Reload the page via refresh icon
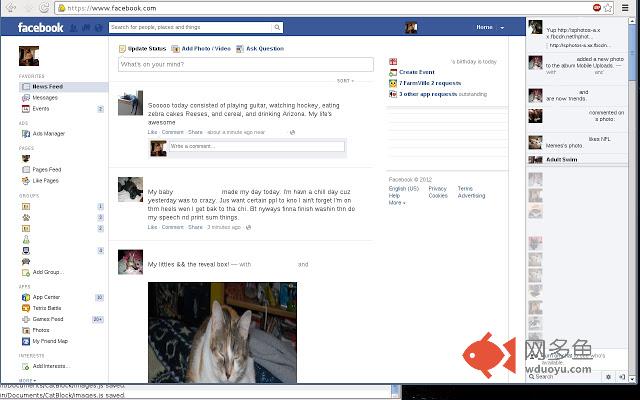This screenshot has width=640, height=400. click(x=44, y=7)
